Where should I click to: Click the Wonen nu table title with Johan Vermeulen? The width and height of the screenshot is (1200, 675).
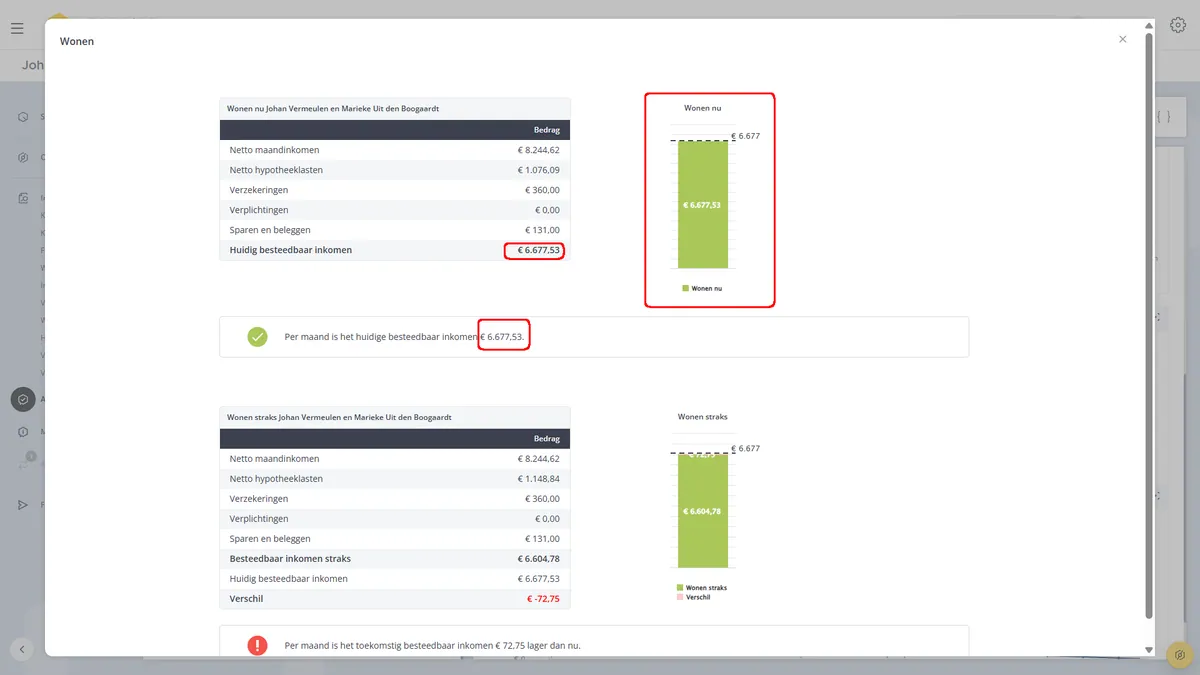click(333, 108)
